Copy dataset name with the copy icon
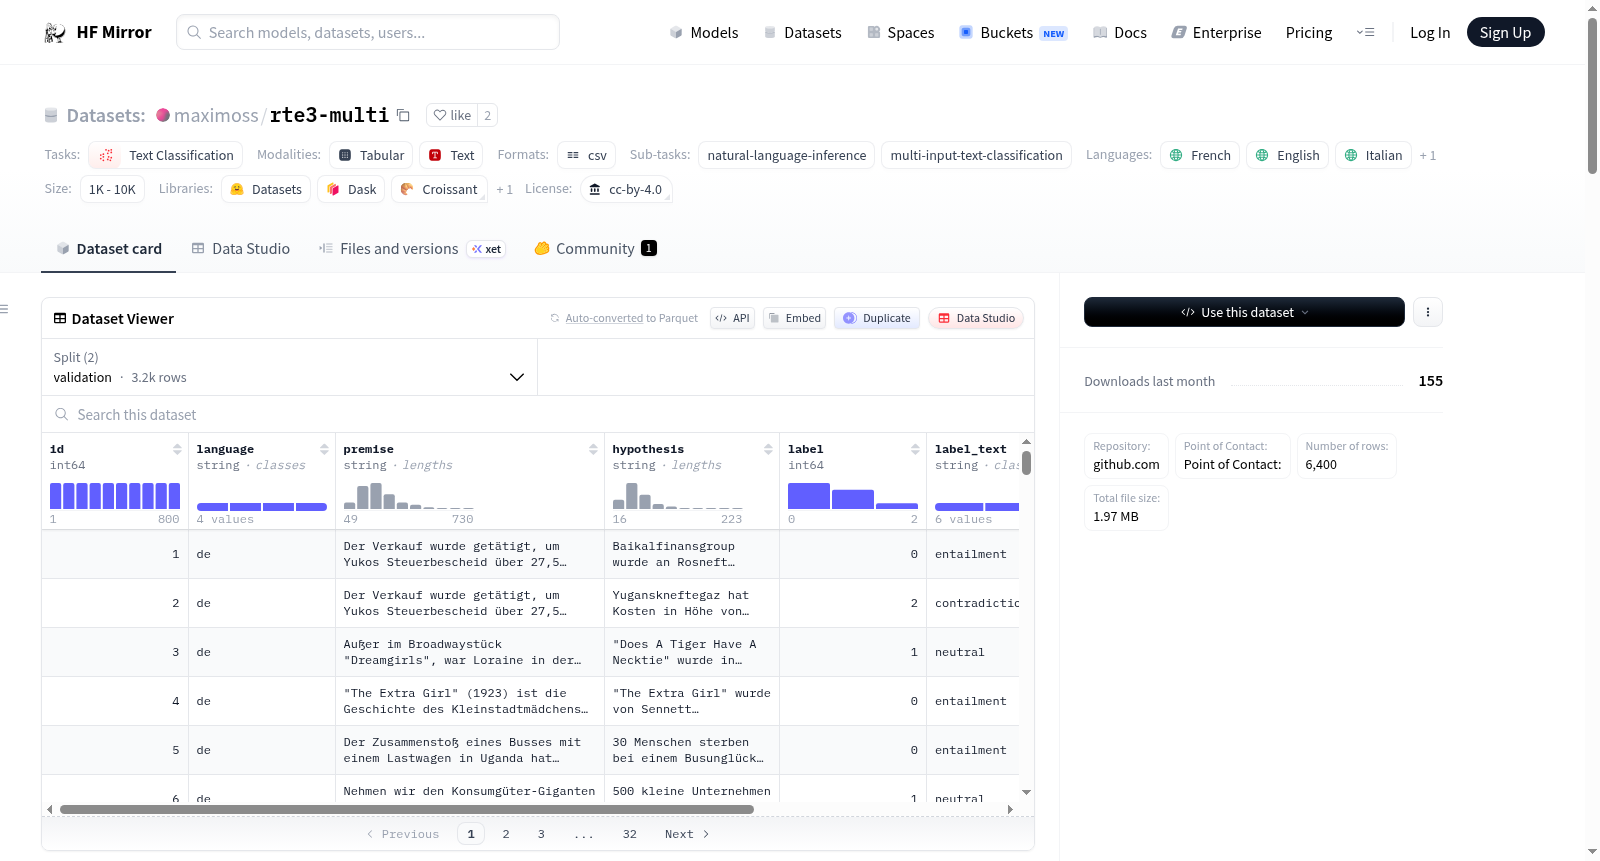The image size is (1600, 861). tap(403, 115)
